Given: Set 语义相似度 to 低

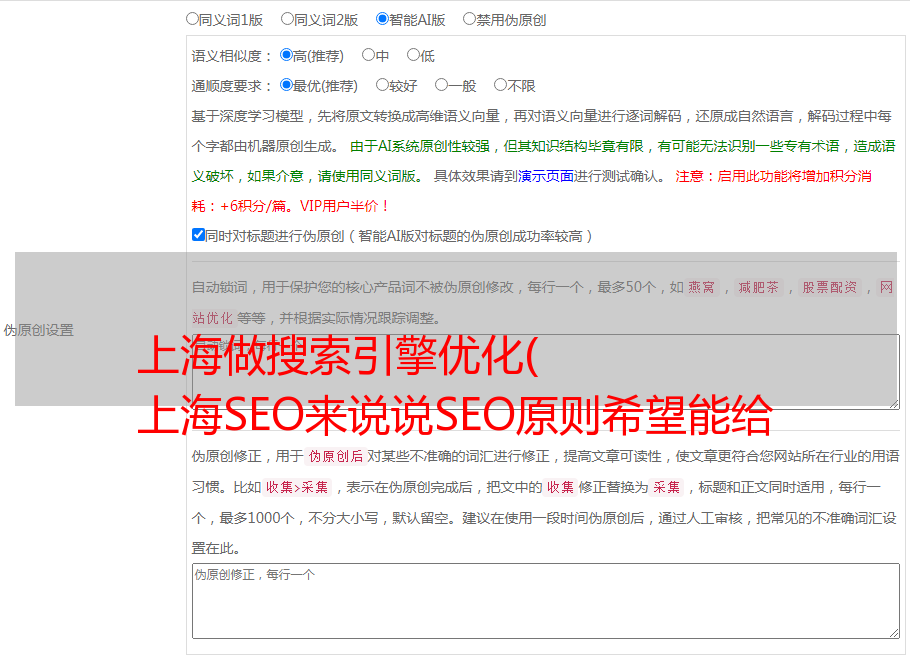Looking at the screenshot, I should (413, 55).
